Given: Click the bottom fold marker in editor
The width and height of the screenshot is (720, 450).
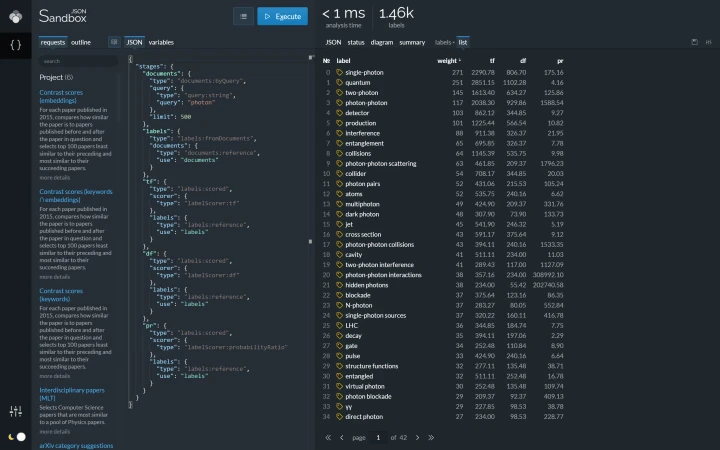Looking at the screenshot, I should tap(130, 405).
